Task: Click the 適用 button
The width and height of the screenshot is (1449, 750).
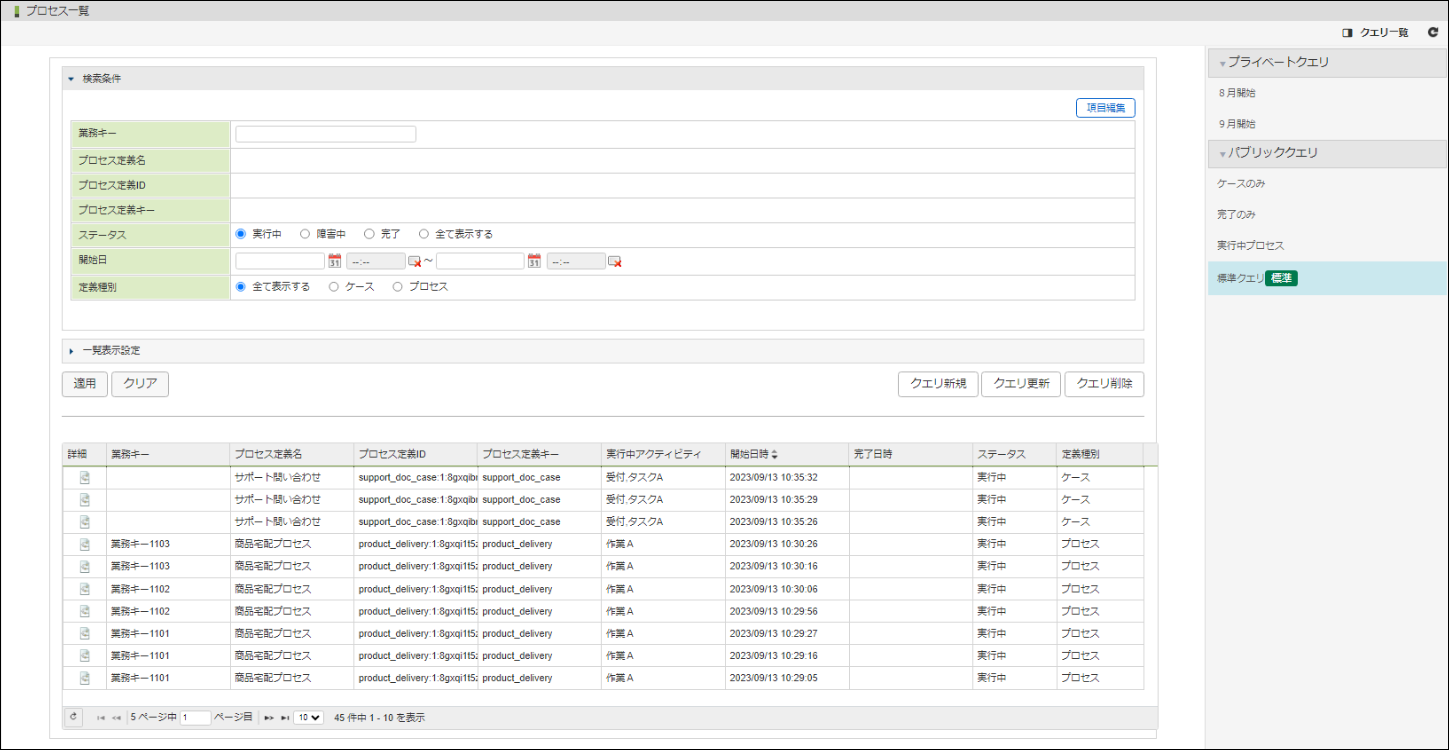Action: coord(85,384)
